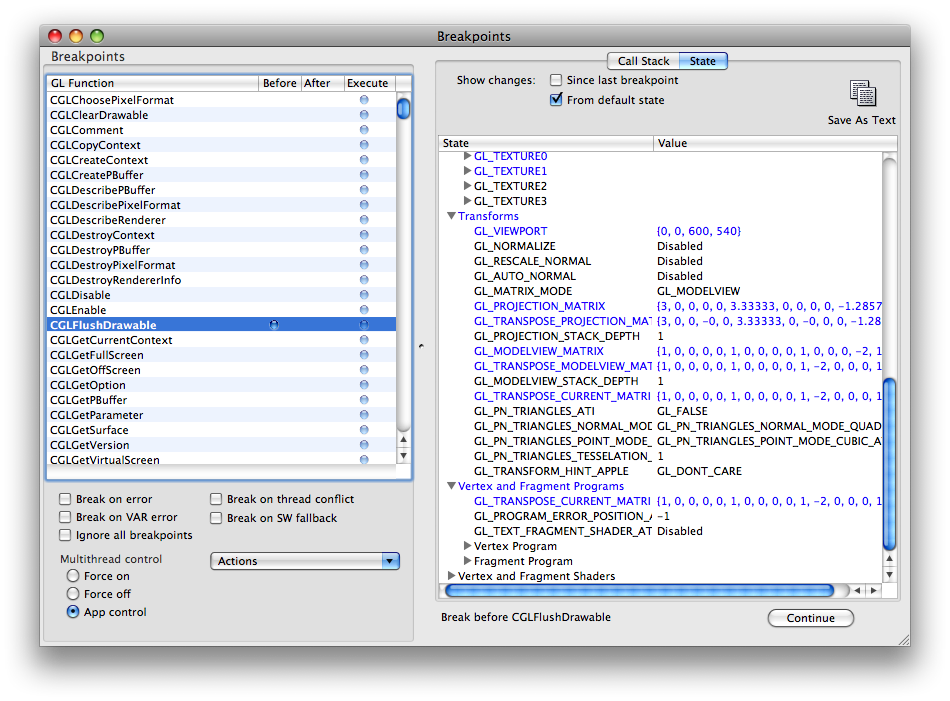Click the Execute dot for CGLCreateContext
Viewport: 950px width, 701px height.
pyautogui.click(x=364, y=160)
